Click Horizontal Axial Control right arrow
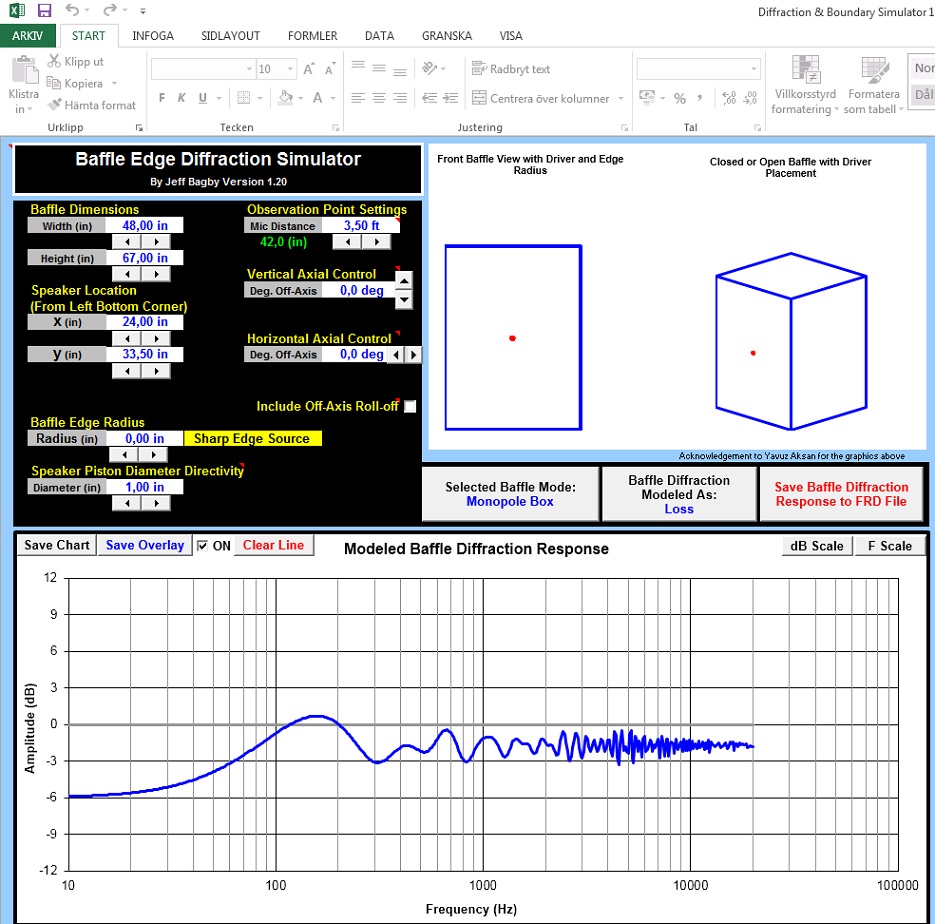The height and width of the screenshot is (924, 935). tap(413, 355)
